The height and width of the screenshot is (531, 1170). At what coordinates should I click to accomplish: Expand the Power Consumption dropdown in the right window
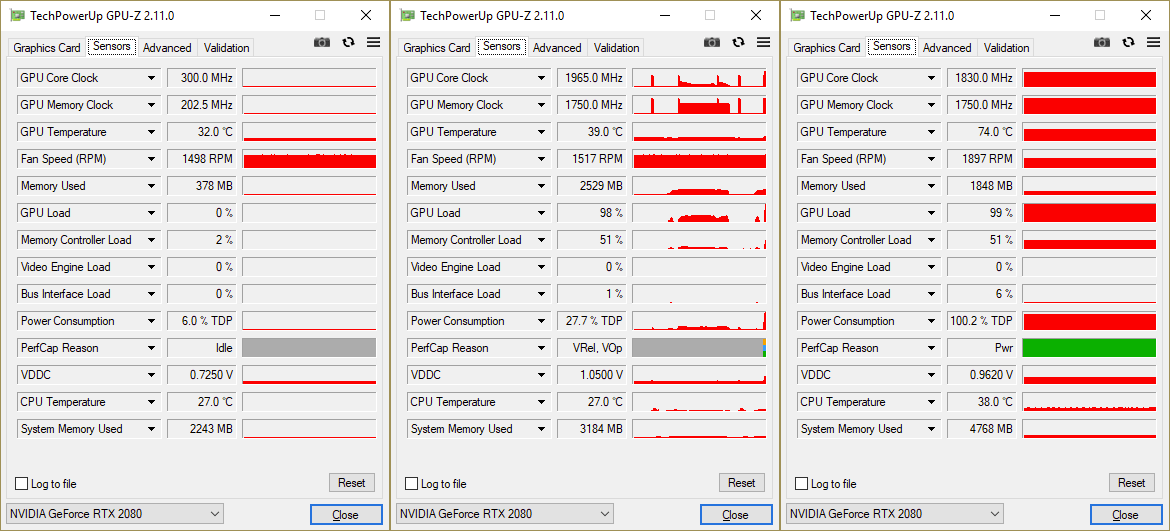click(x=932, y=321)
